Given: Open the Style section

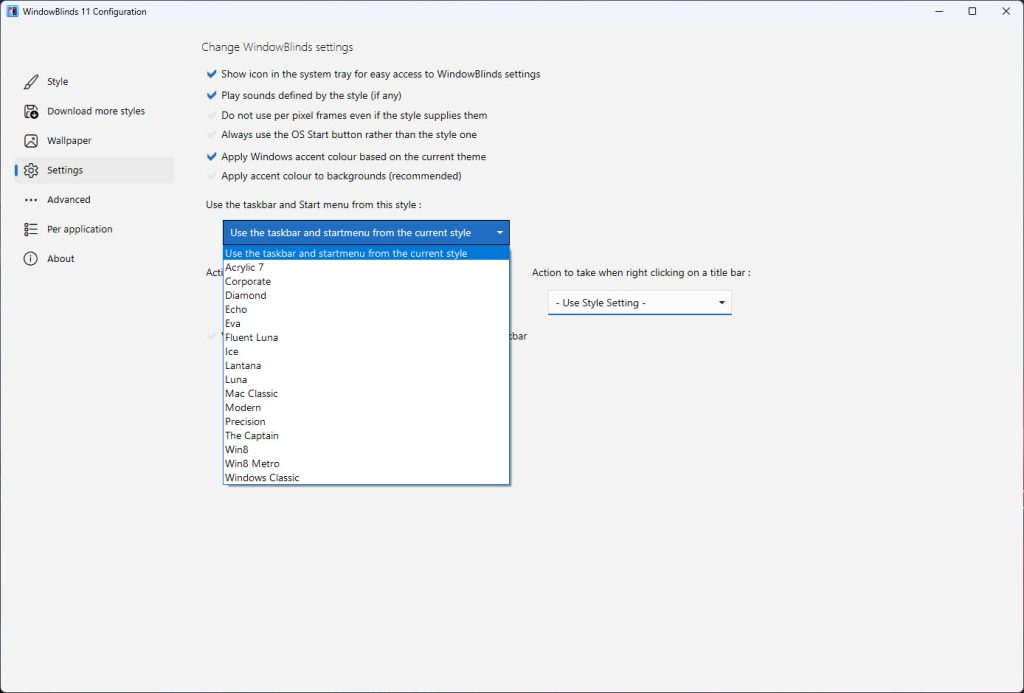Looking at the screenshot, I should [x=94, y=82].
